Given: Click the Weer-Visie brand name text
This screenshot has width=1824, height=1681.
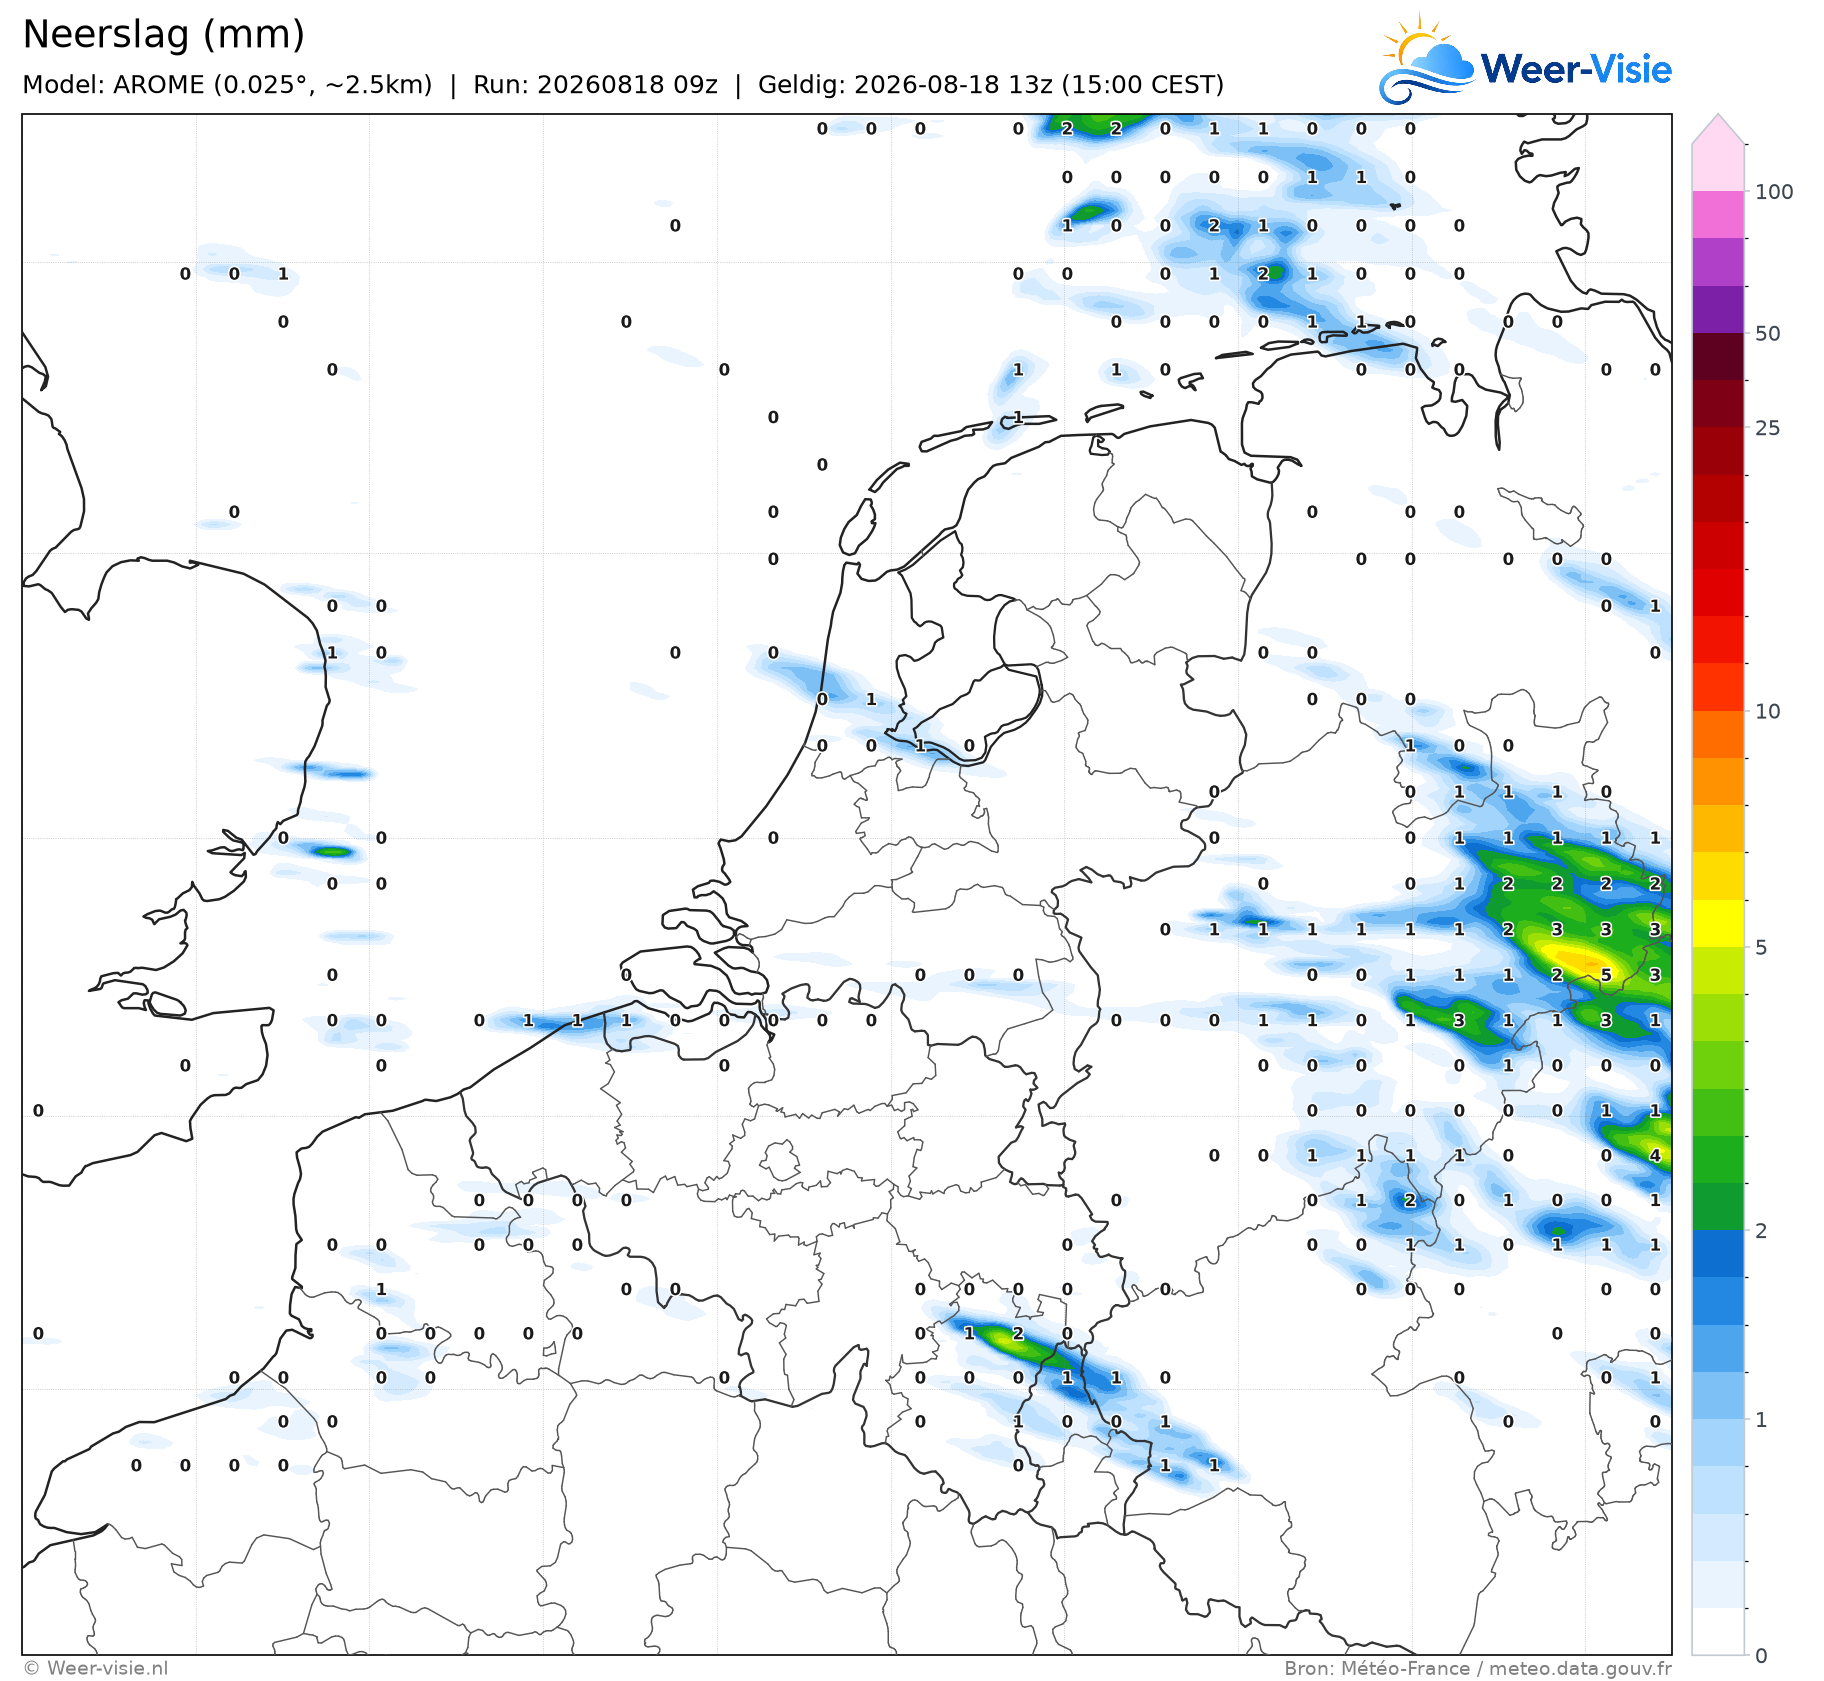Looking at the screenshot, I should pos(1576,69).
